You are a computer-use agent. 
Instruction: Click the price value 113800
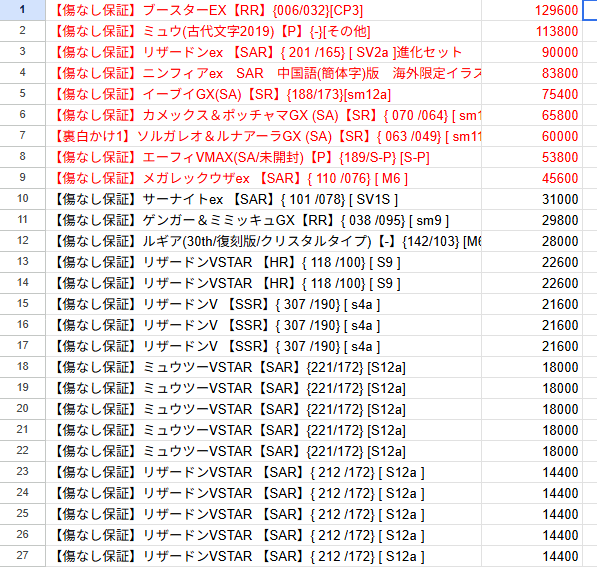(x=557, y=31)
